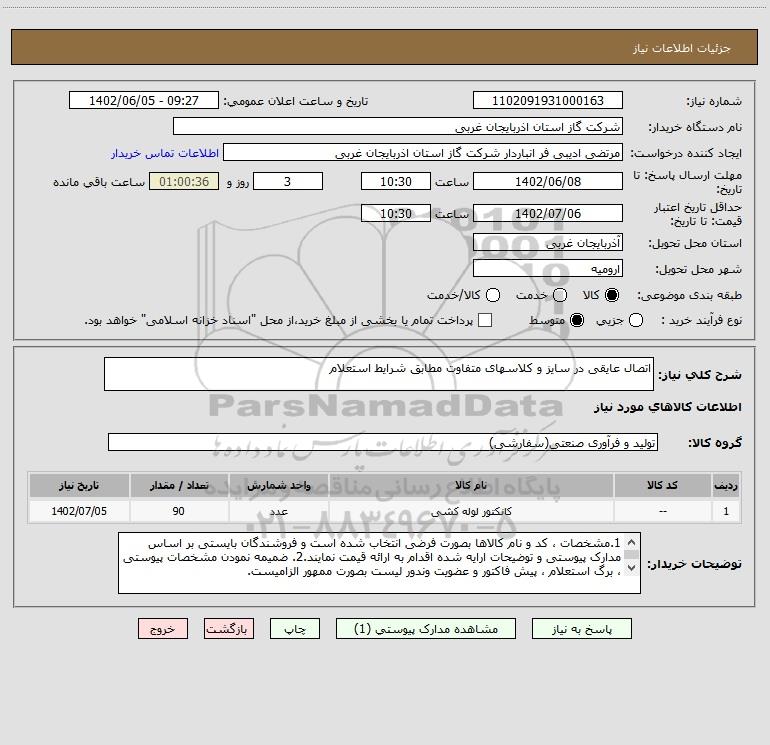The width and height of the screenshot is (770, 745).
Task: Click the نام دستگاه خریدار field
Action: click(x=398, y=127)
